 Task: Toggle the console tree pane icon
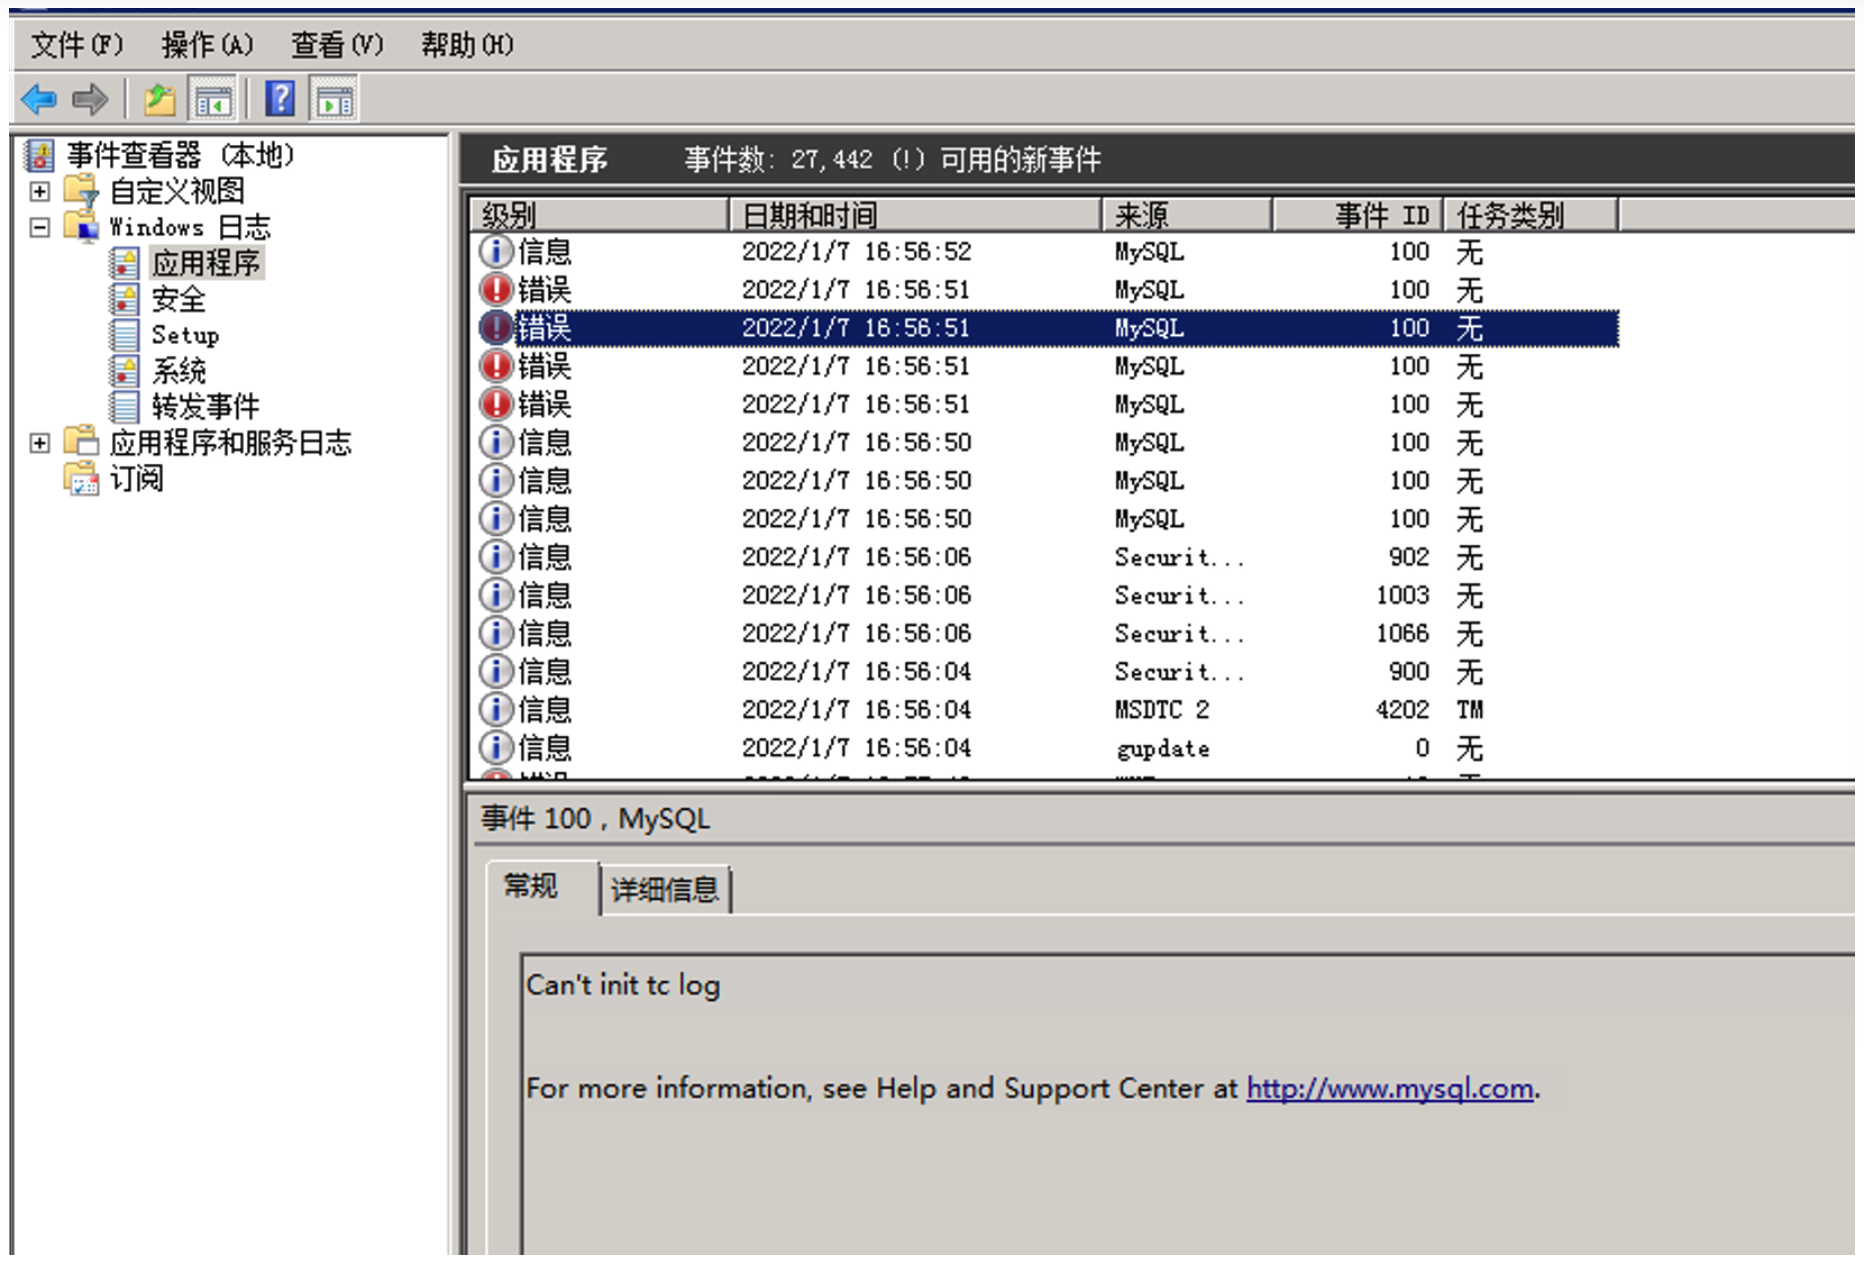click(x=213, y=99)
